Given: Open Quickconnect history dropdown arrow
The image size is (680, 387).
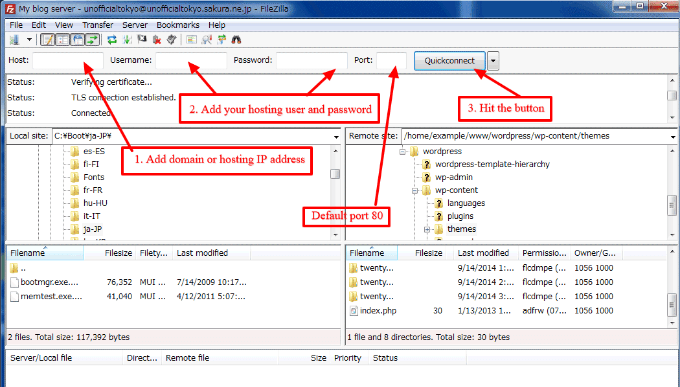Looking at the screenshot, I should click(493, 61).
